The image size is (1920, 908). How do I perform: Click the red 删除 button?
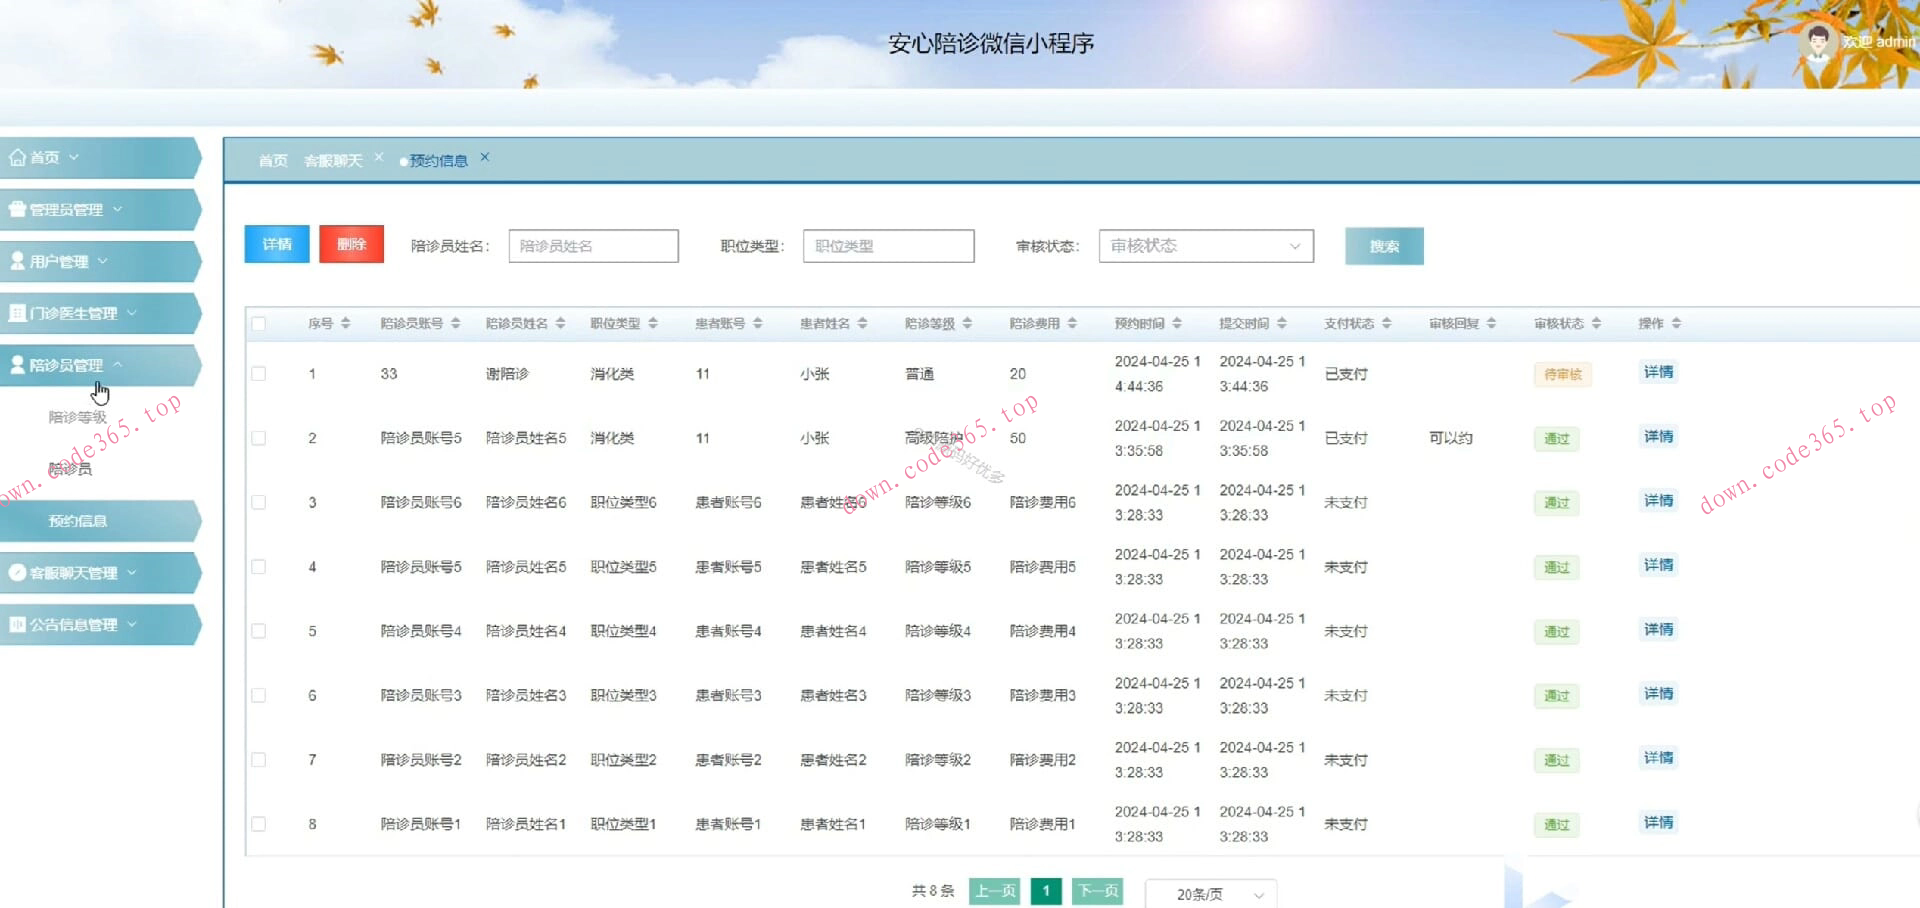[351, 243]
